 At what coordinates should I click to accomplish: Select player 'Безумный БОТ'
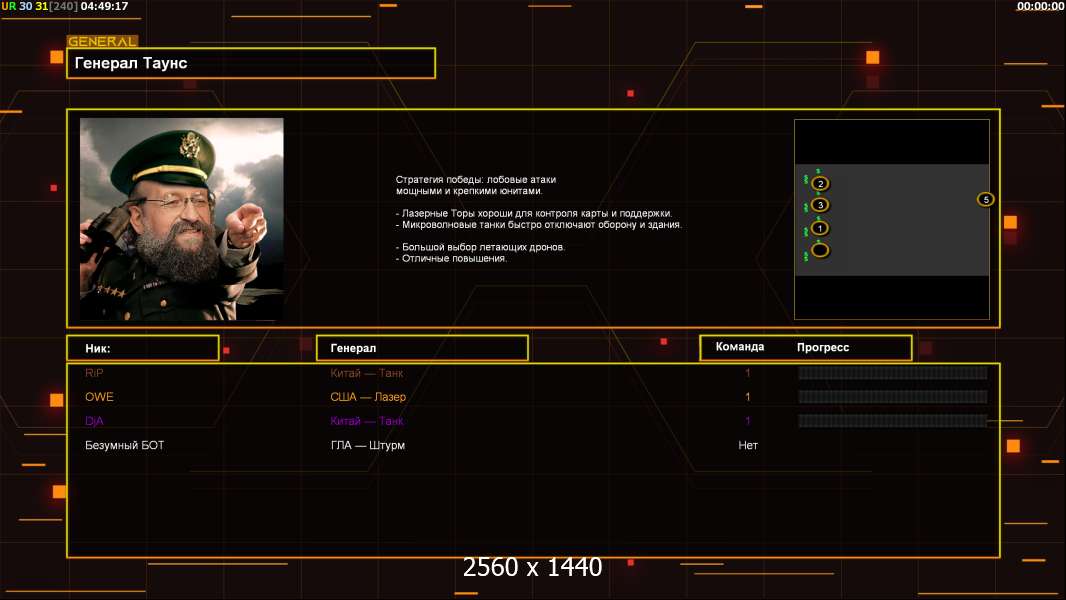(x=124, y=445)
